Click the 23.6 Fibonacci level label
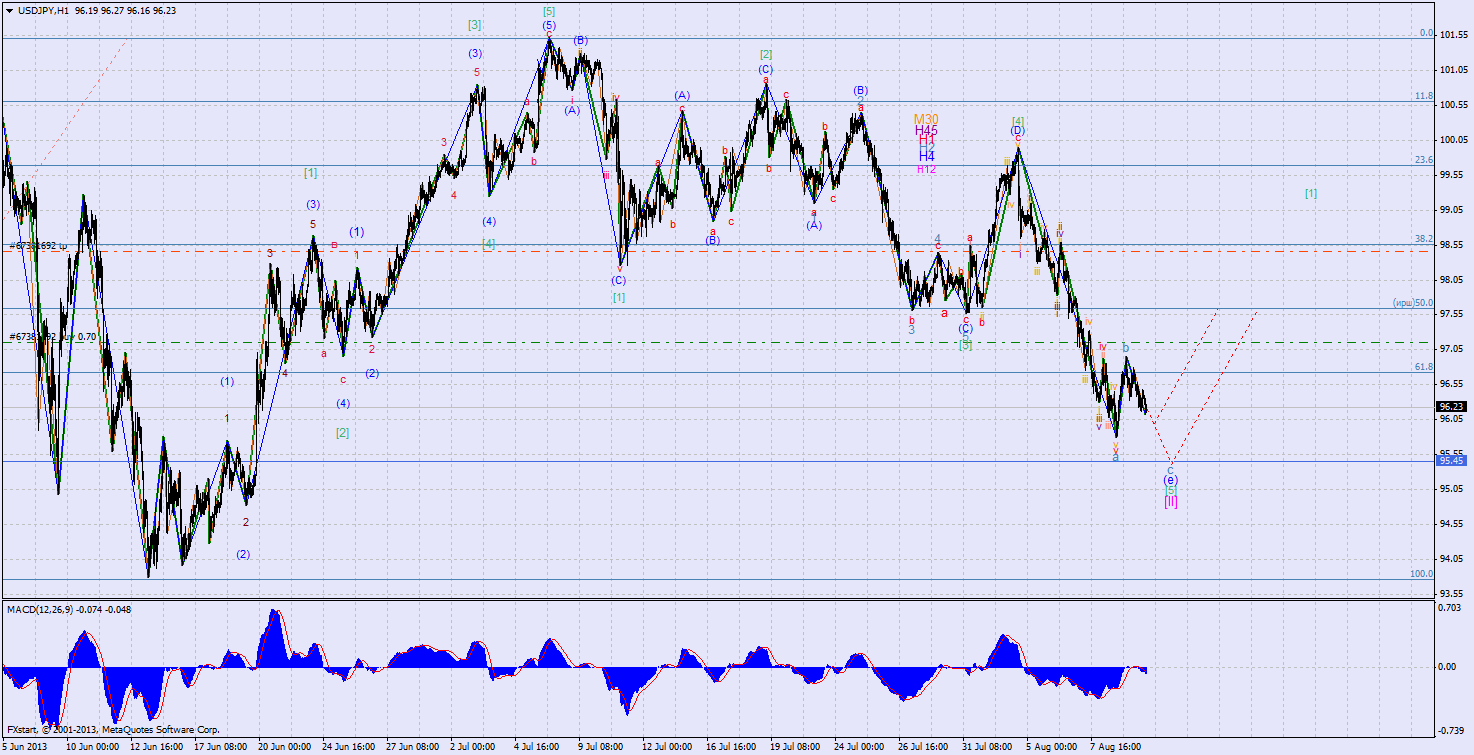1474x755 pixels. [1424, 160]
